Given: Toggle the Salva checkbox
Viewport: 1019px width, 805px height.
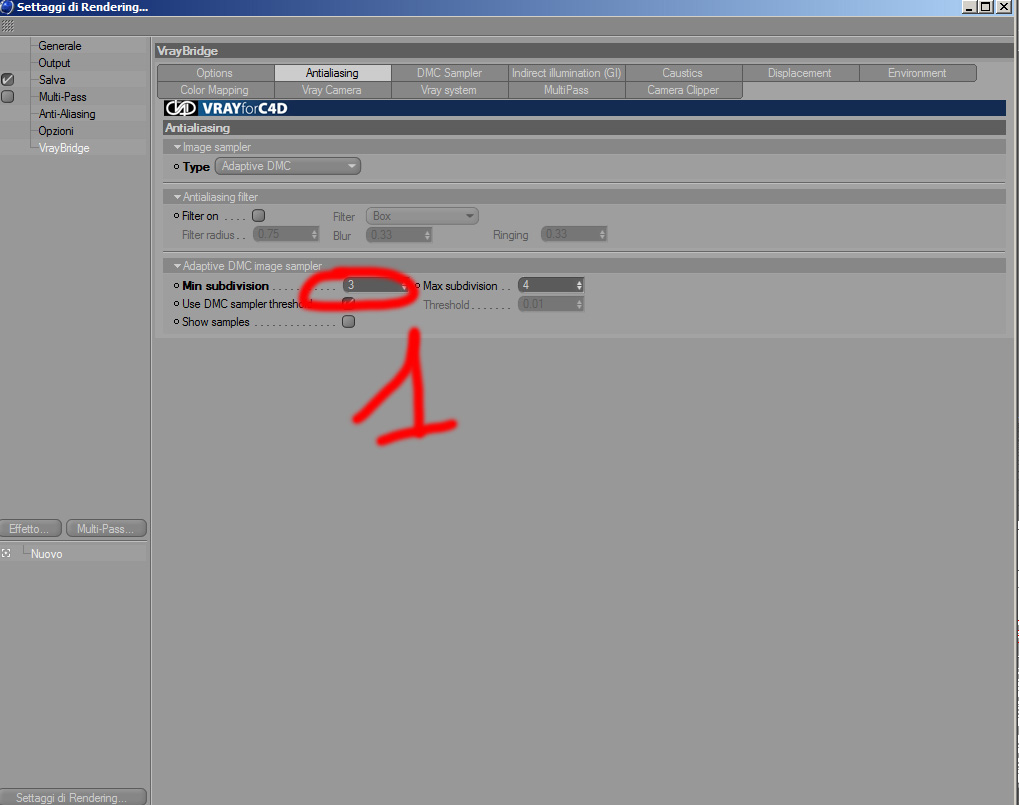Looking at the screenshot, I should tap(8, 79).
